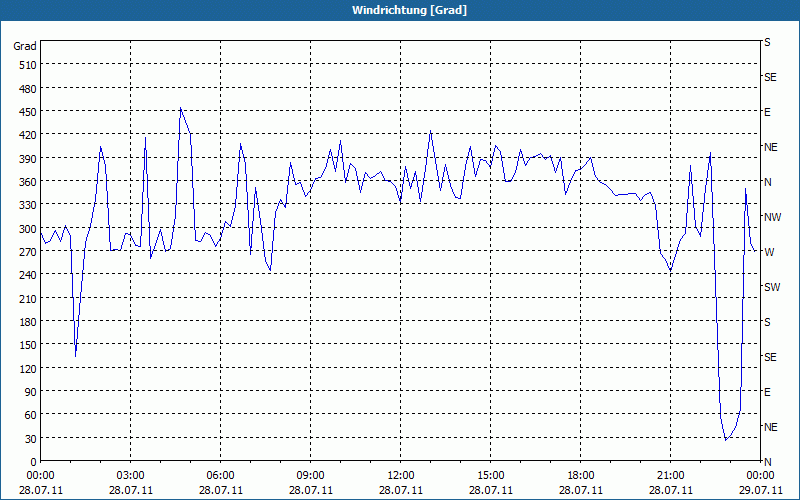Click the 450 degree axis label

28,112
